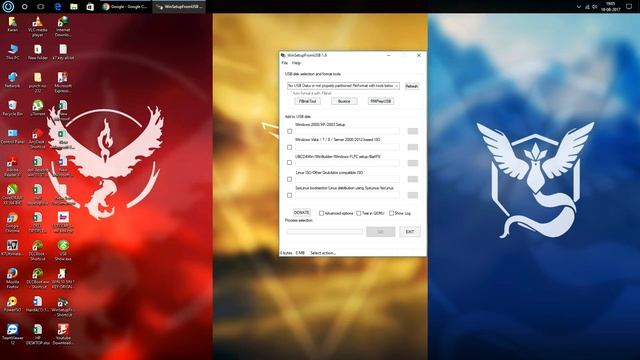The height and width of the screenshot is (360, 640).
Task: Select the This PC desktop icon
Action: 12,52
